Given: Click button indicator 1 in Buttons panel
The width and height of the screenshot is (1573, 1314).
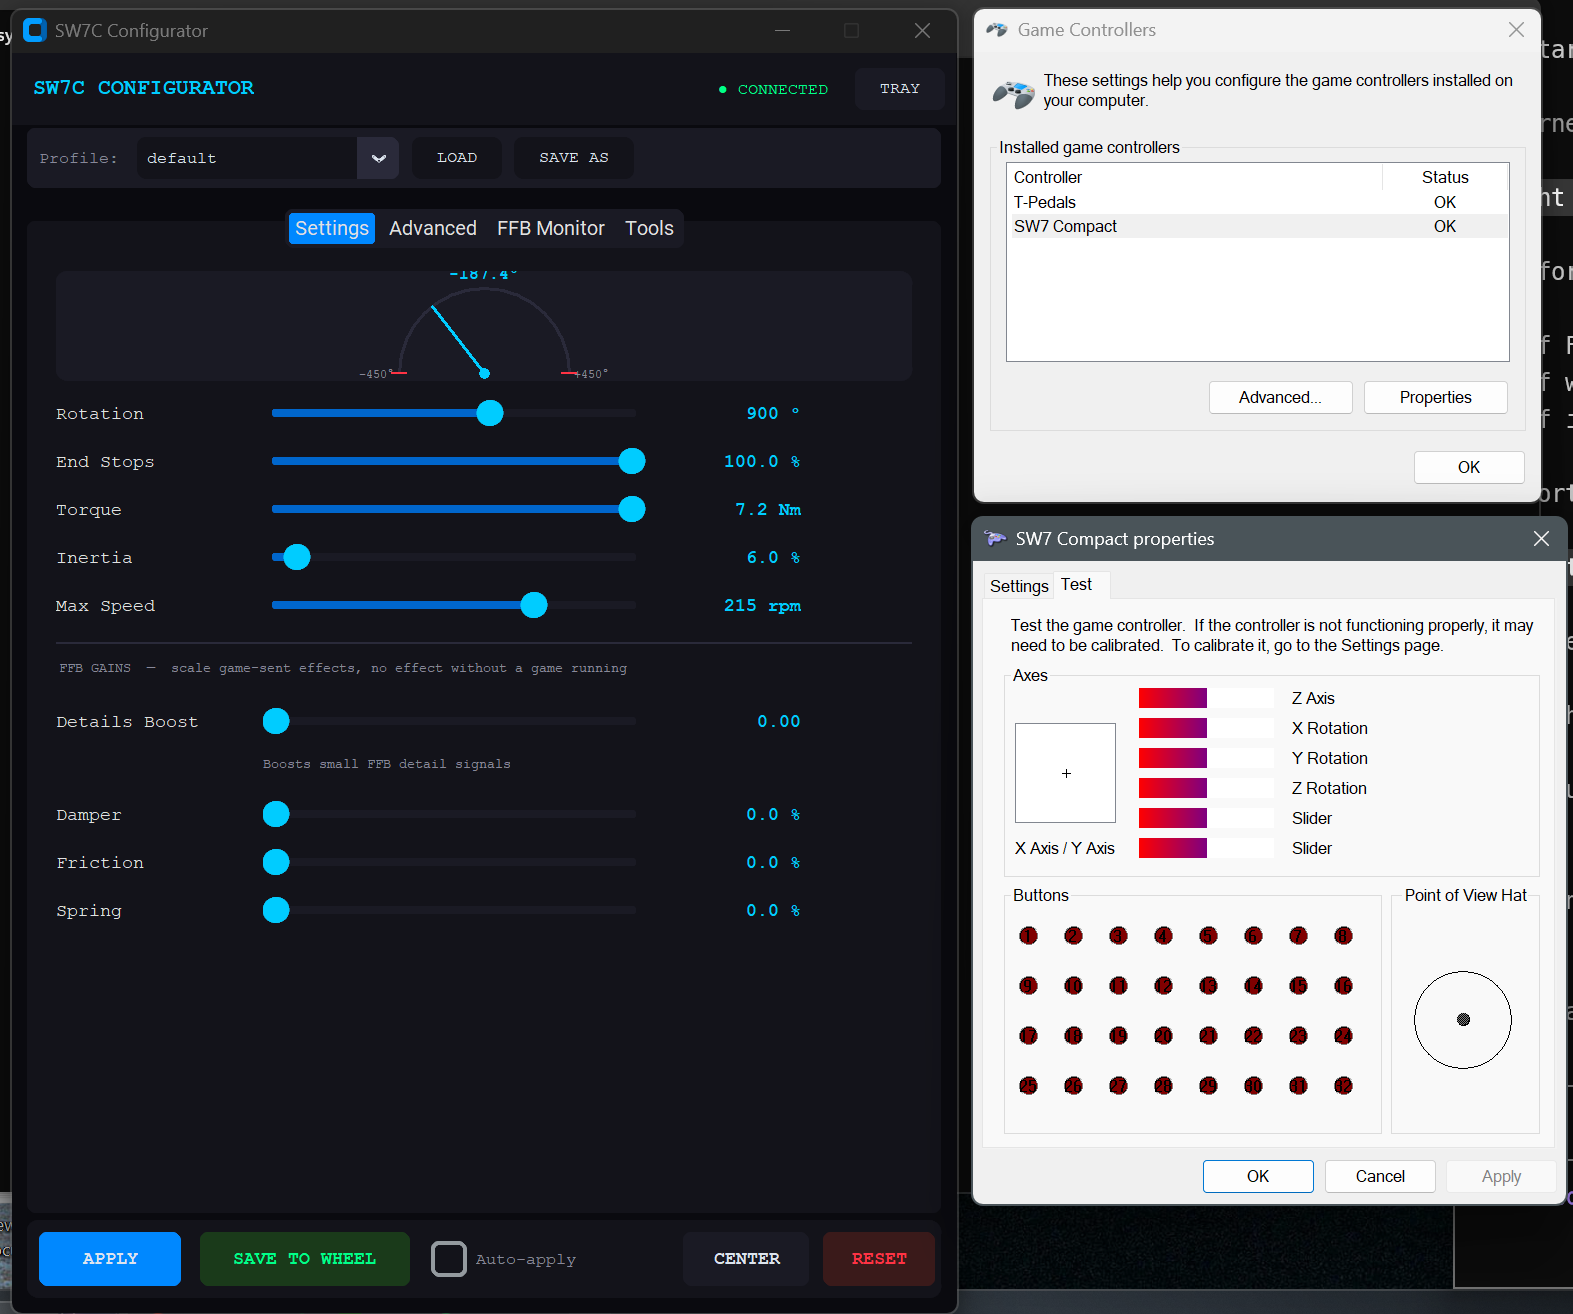Looking at the screenshot, I should (x=1028, y=936).
